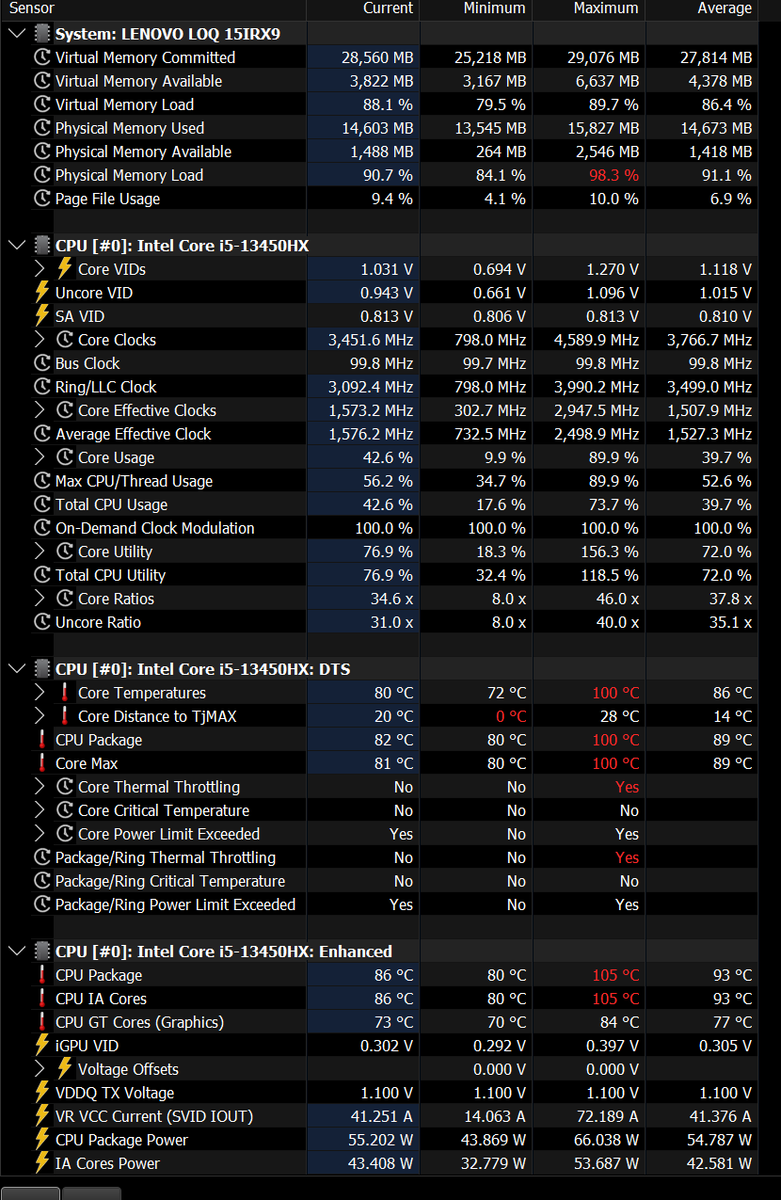Viewport: 781px width, 1200px height.
Task: Expand the Core Critical Temperature row
Action: coord(40,810)
